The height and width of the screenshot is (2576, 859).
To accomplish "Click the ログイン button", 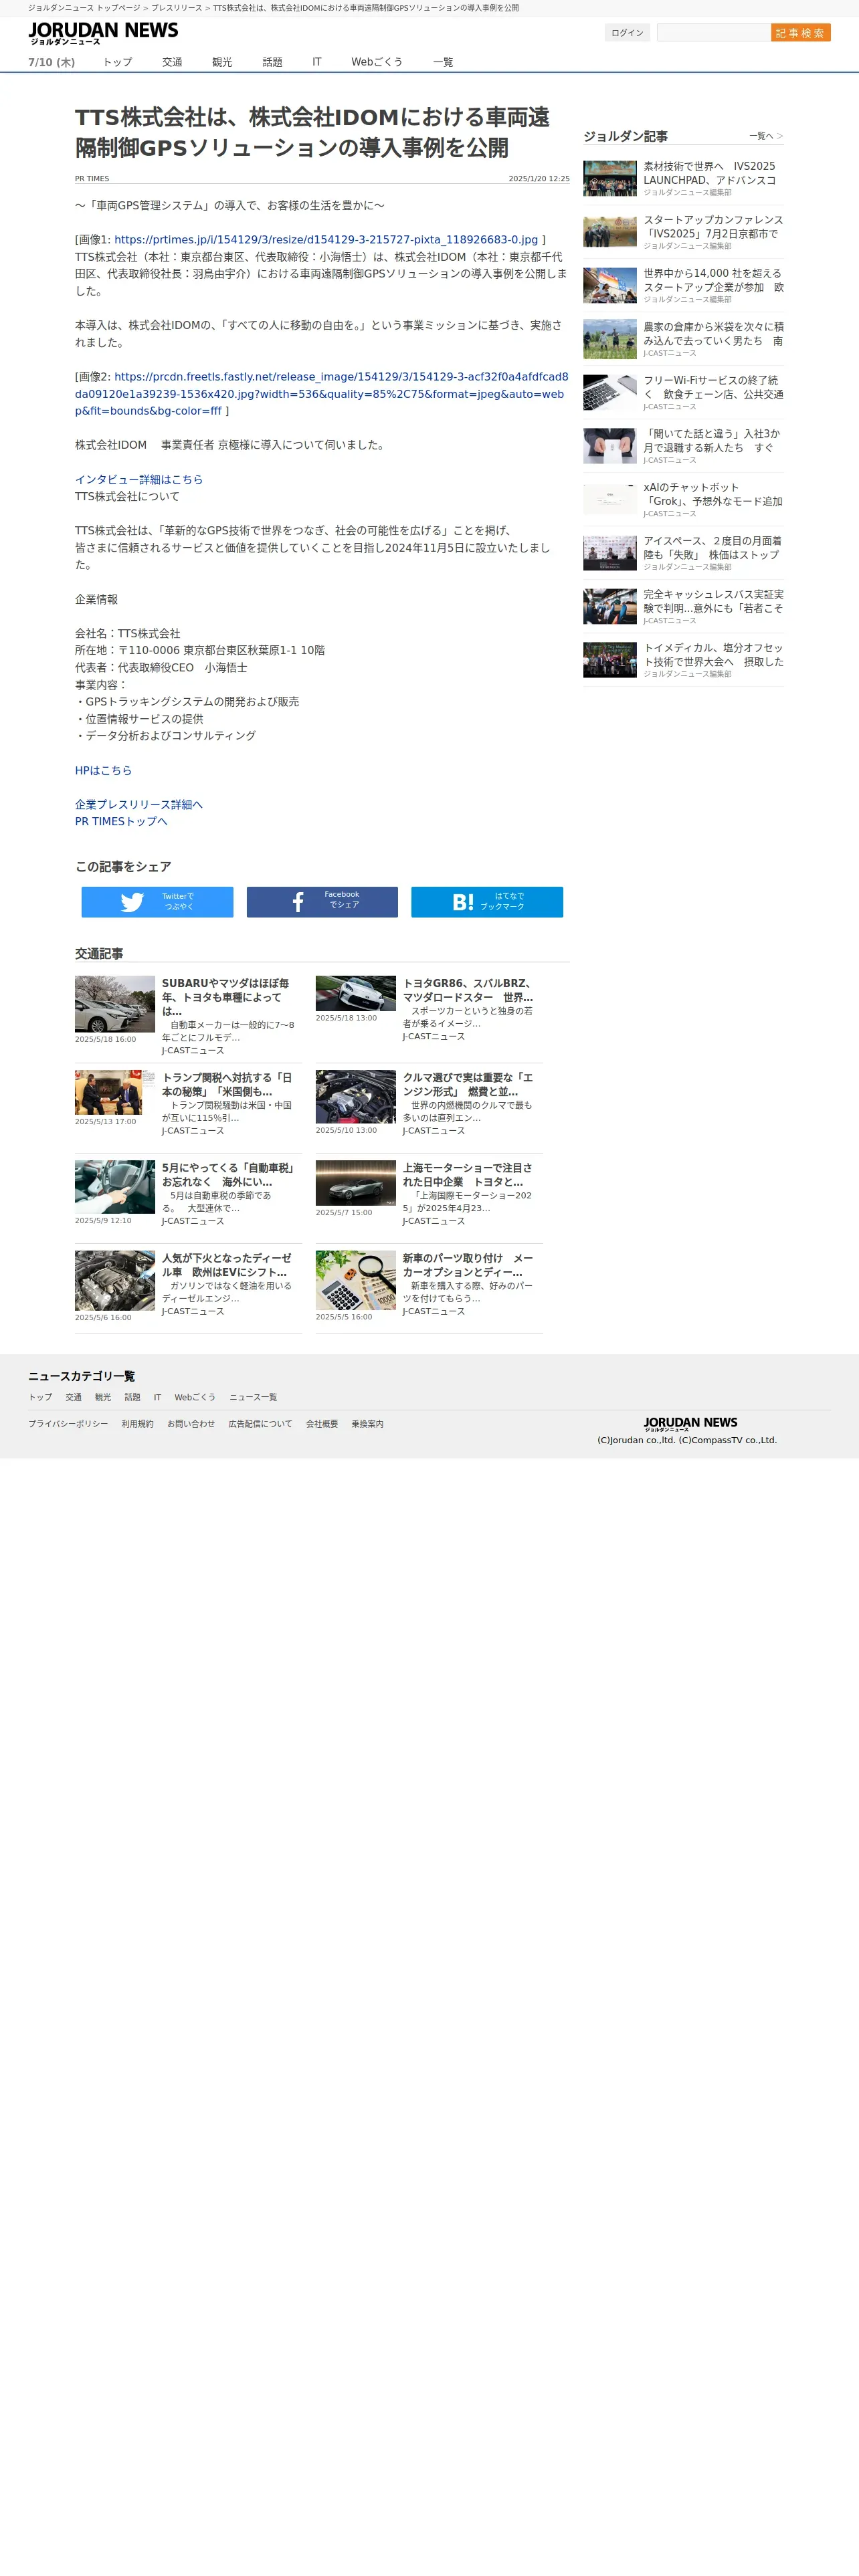I will coord(627,33).
